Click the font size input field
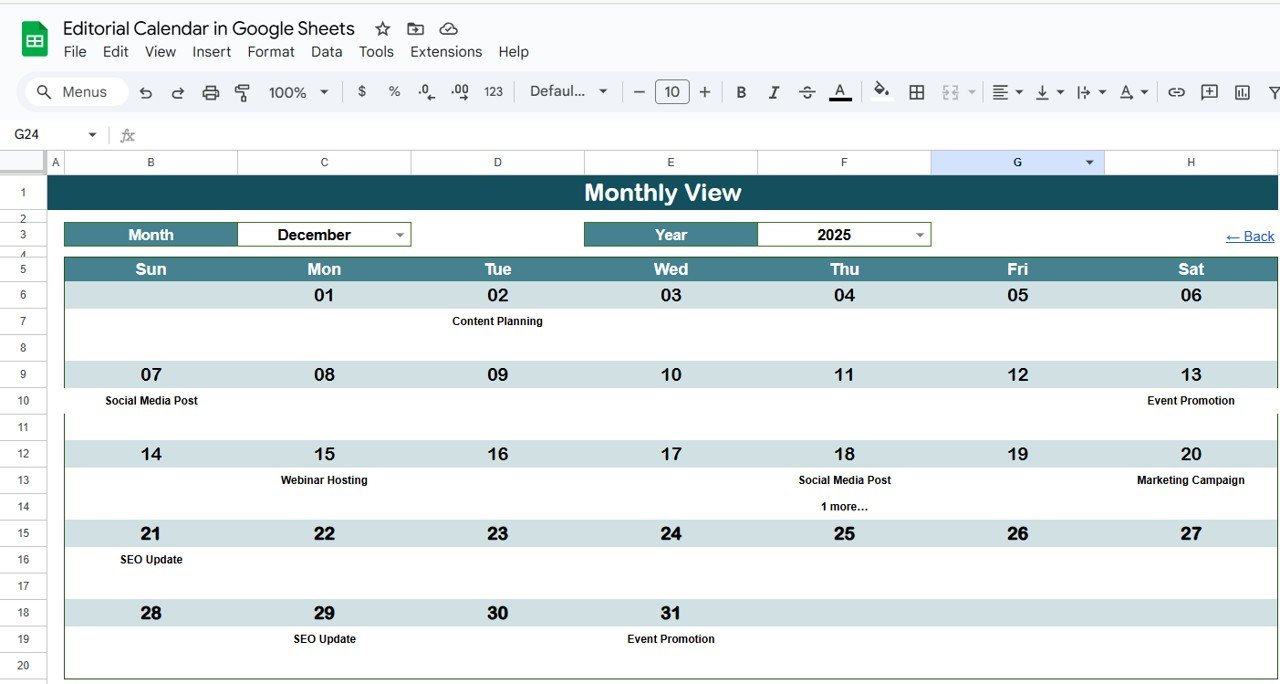Screen dimensions: 1280x684 (x=672, y=92)
